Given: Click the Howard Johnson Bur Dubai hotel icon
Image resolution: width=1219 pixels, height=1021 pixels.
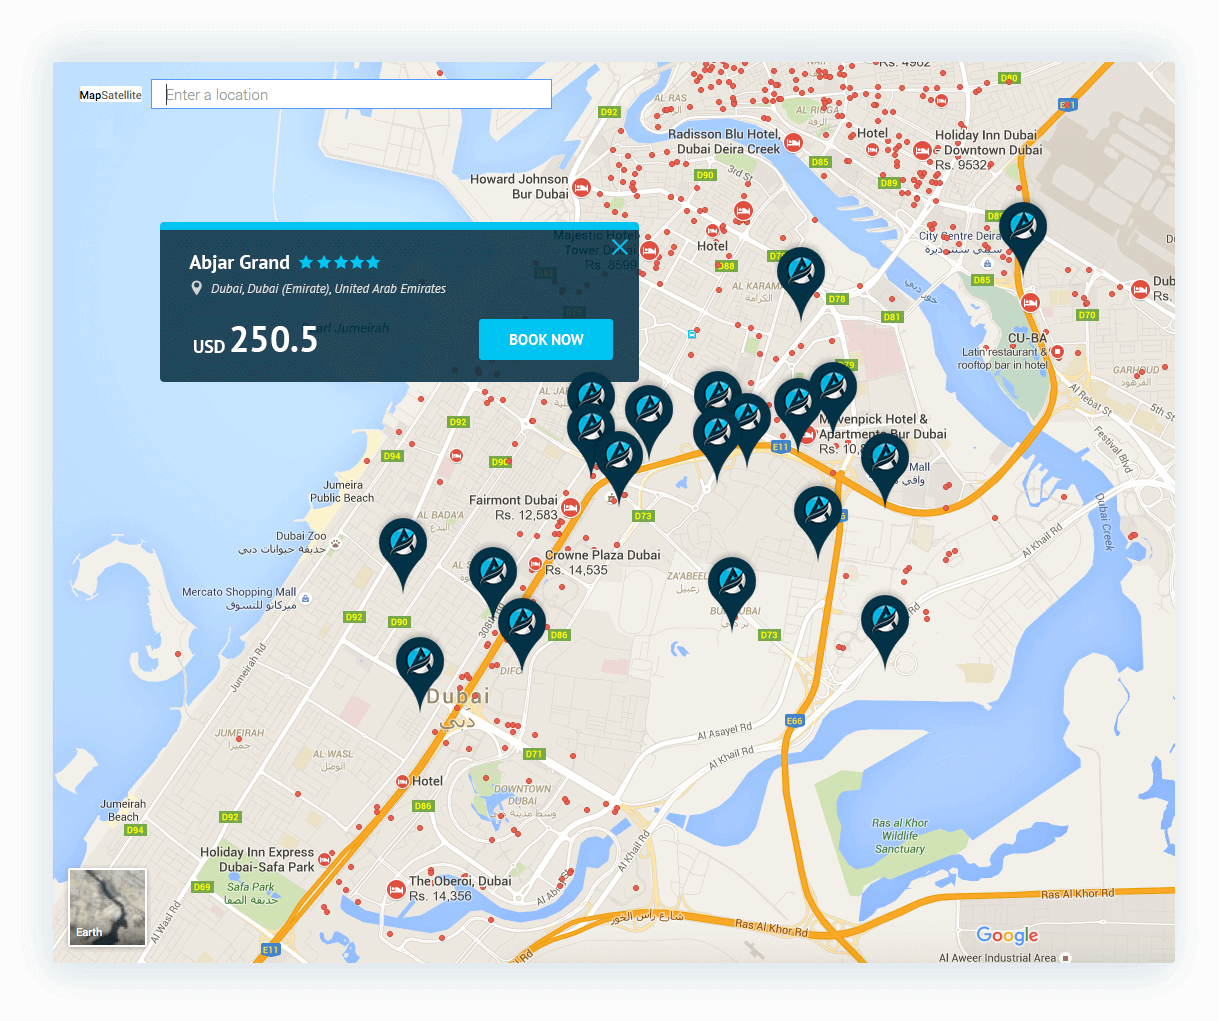Looking at the screenshot, I should [581, 187].
